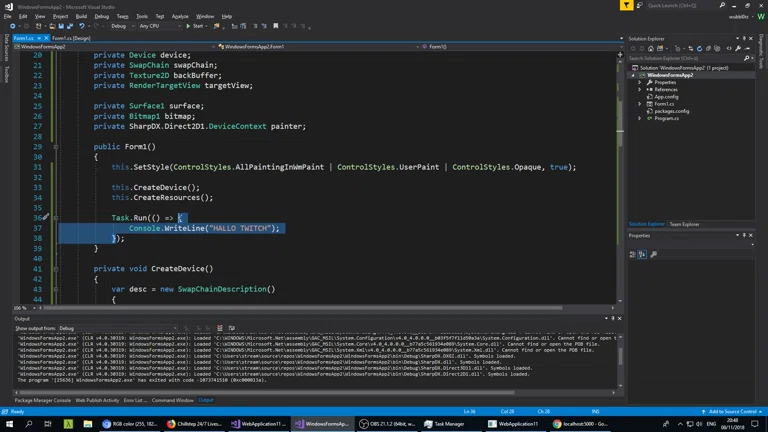Open WebApplication11 Visual Studio from taskbar
Viewport: 768px width, 432px height.
[258, 424]
